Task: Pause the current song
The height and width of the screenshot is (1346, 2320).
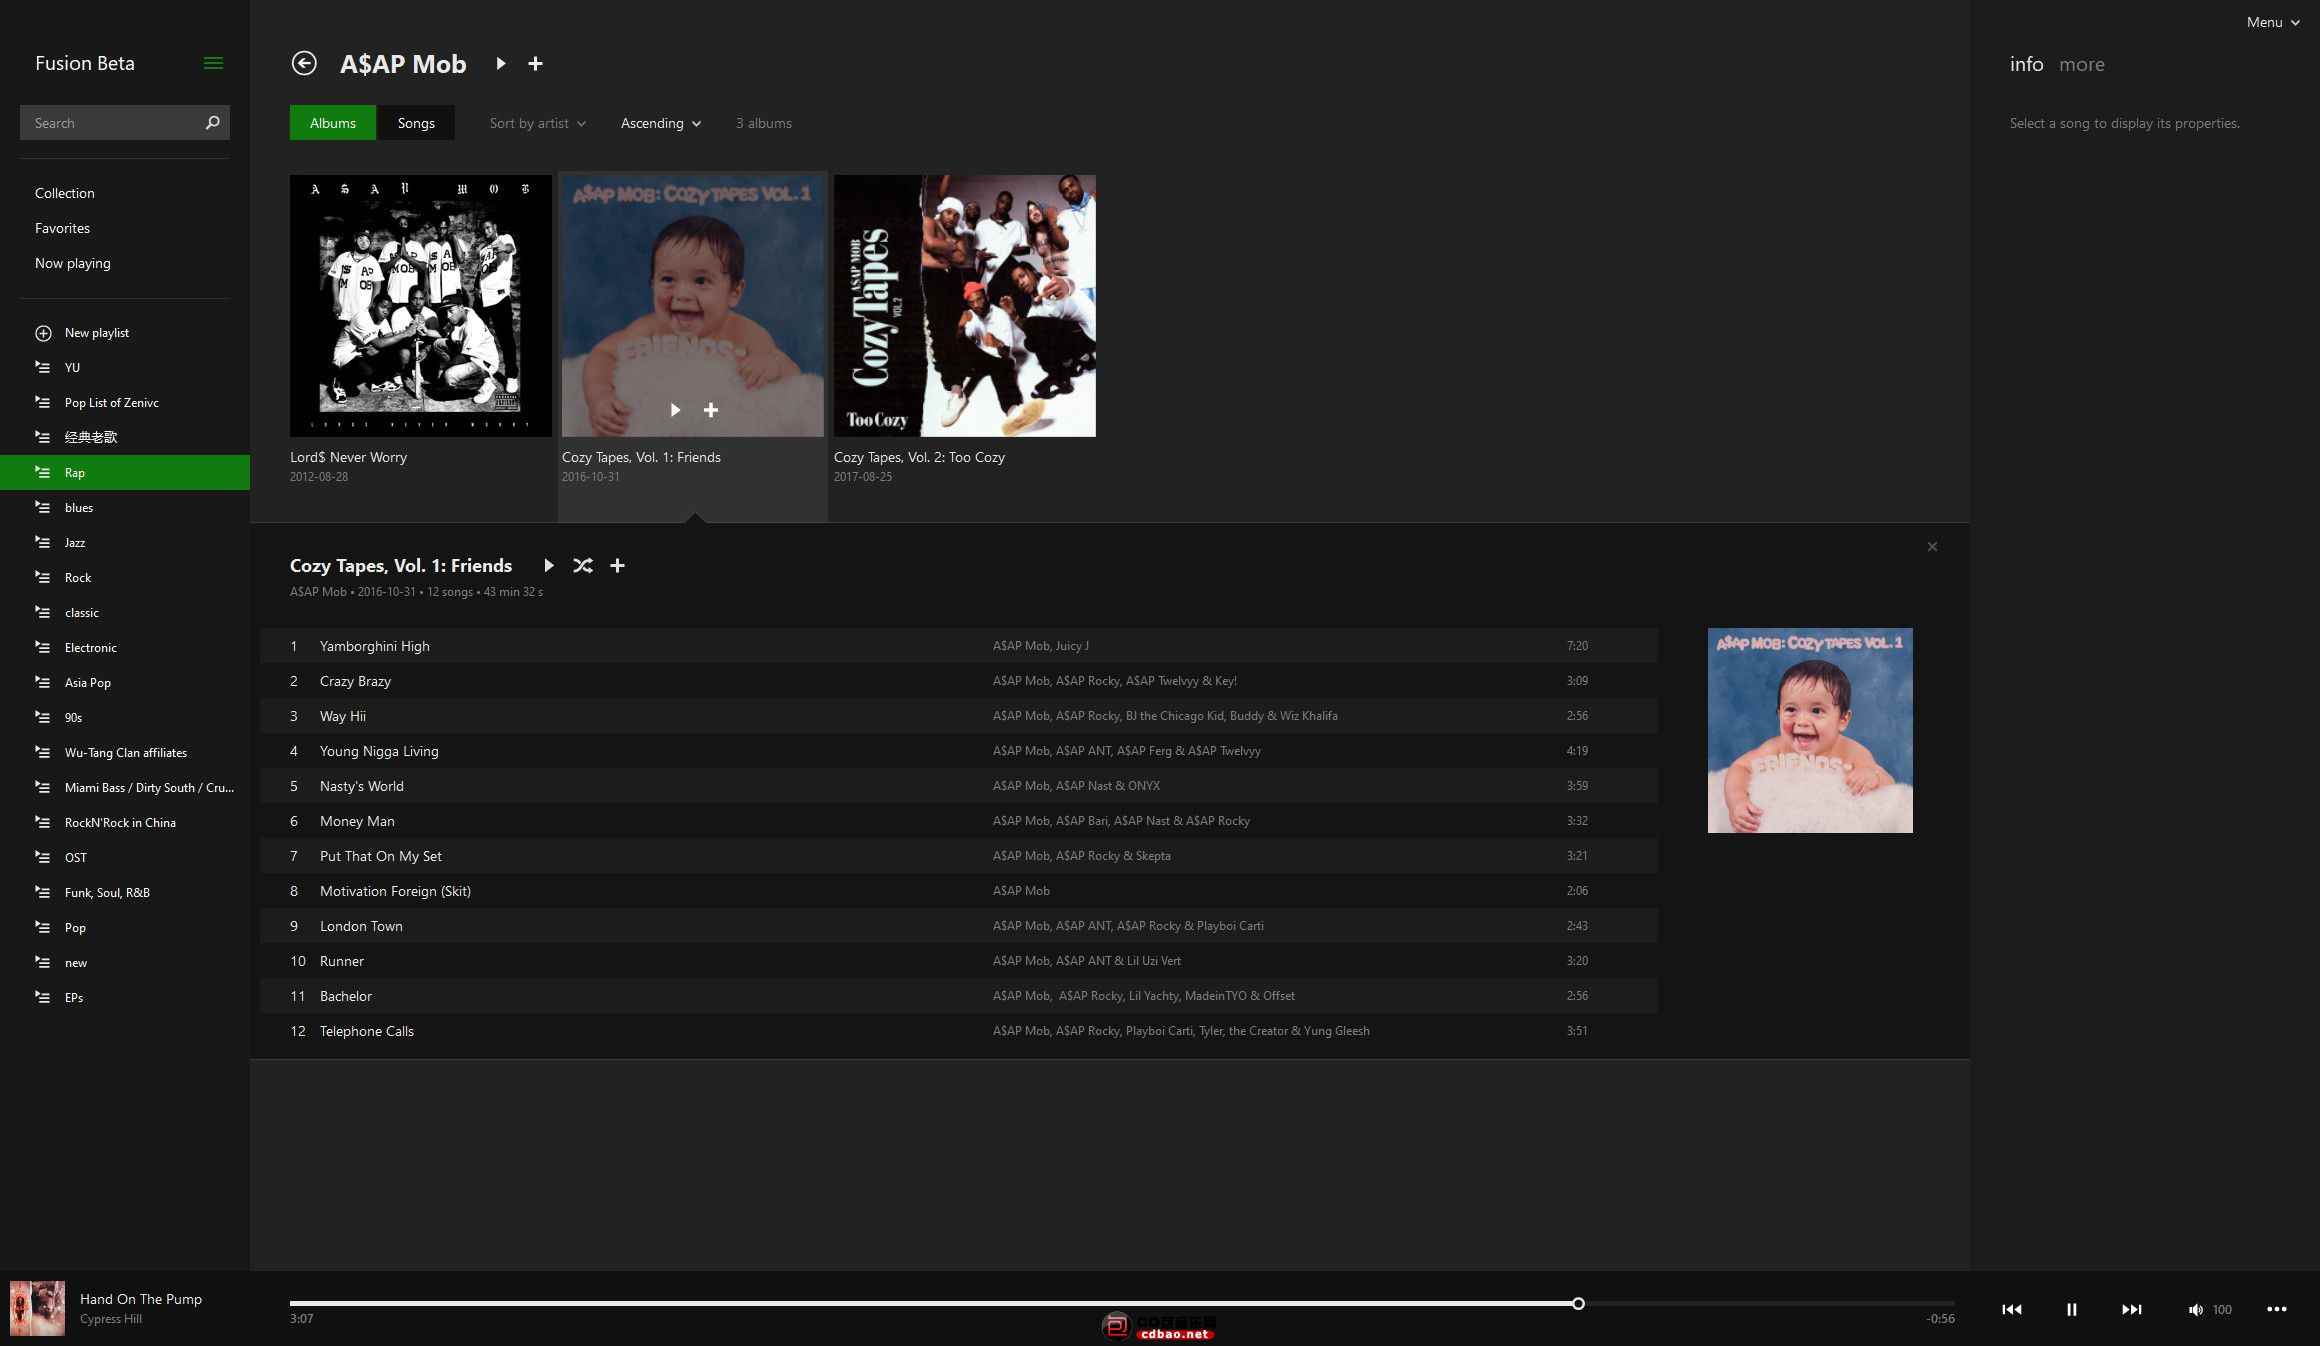Action: pos(2072,1309)
